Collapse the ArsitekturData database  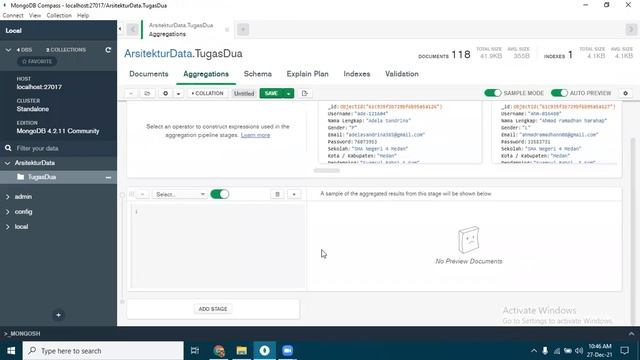(x=7, y=163)
